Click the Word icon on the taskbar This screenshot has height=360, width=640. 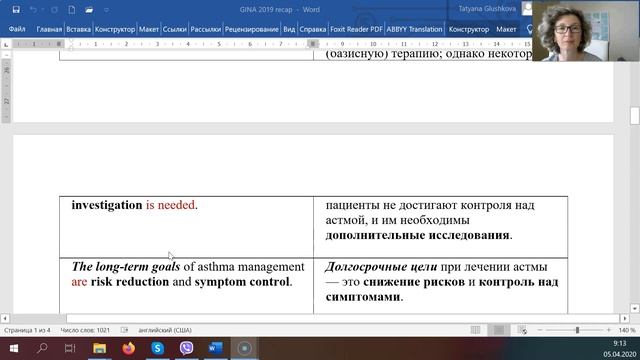click(216, 348)
